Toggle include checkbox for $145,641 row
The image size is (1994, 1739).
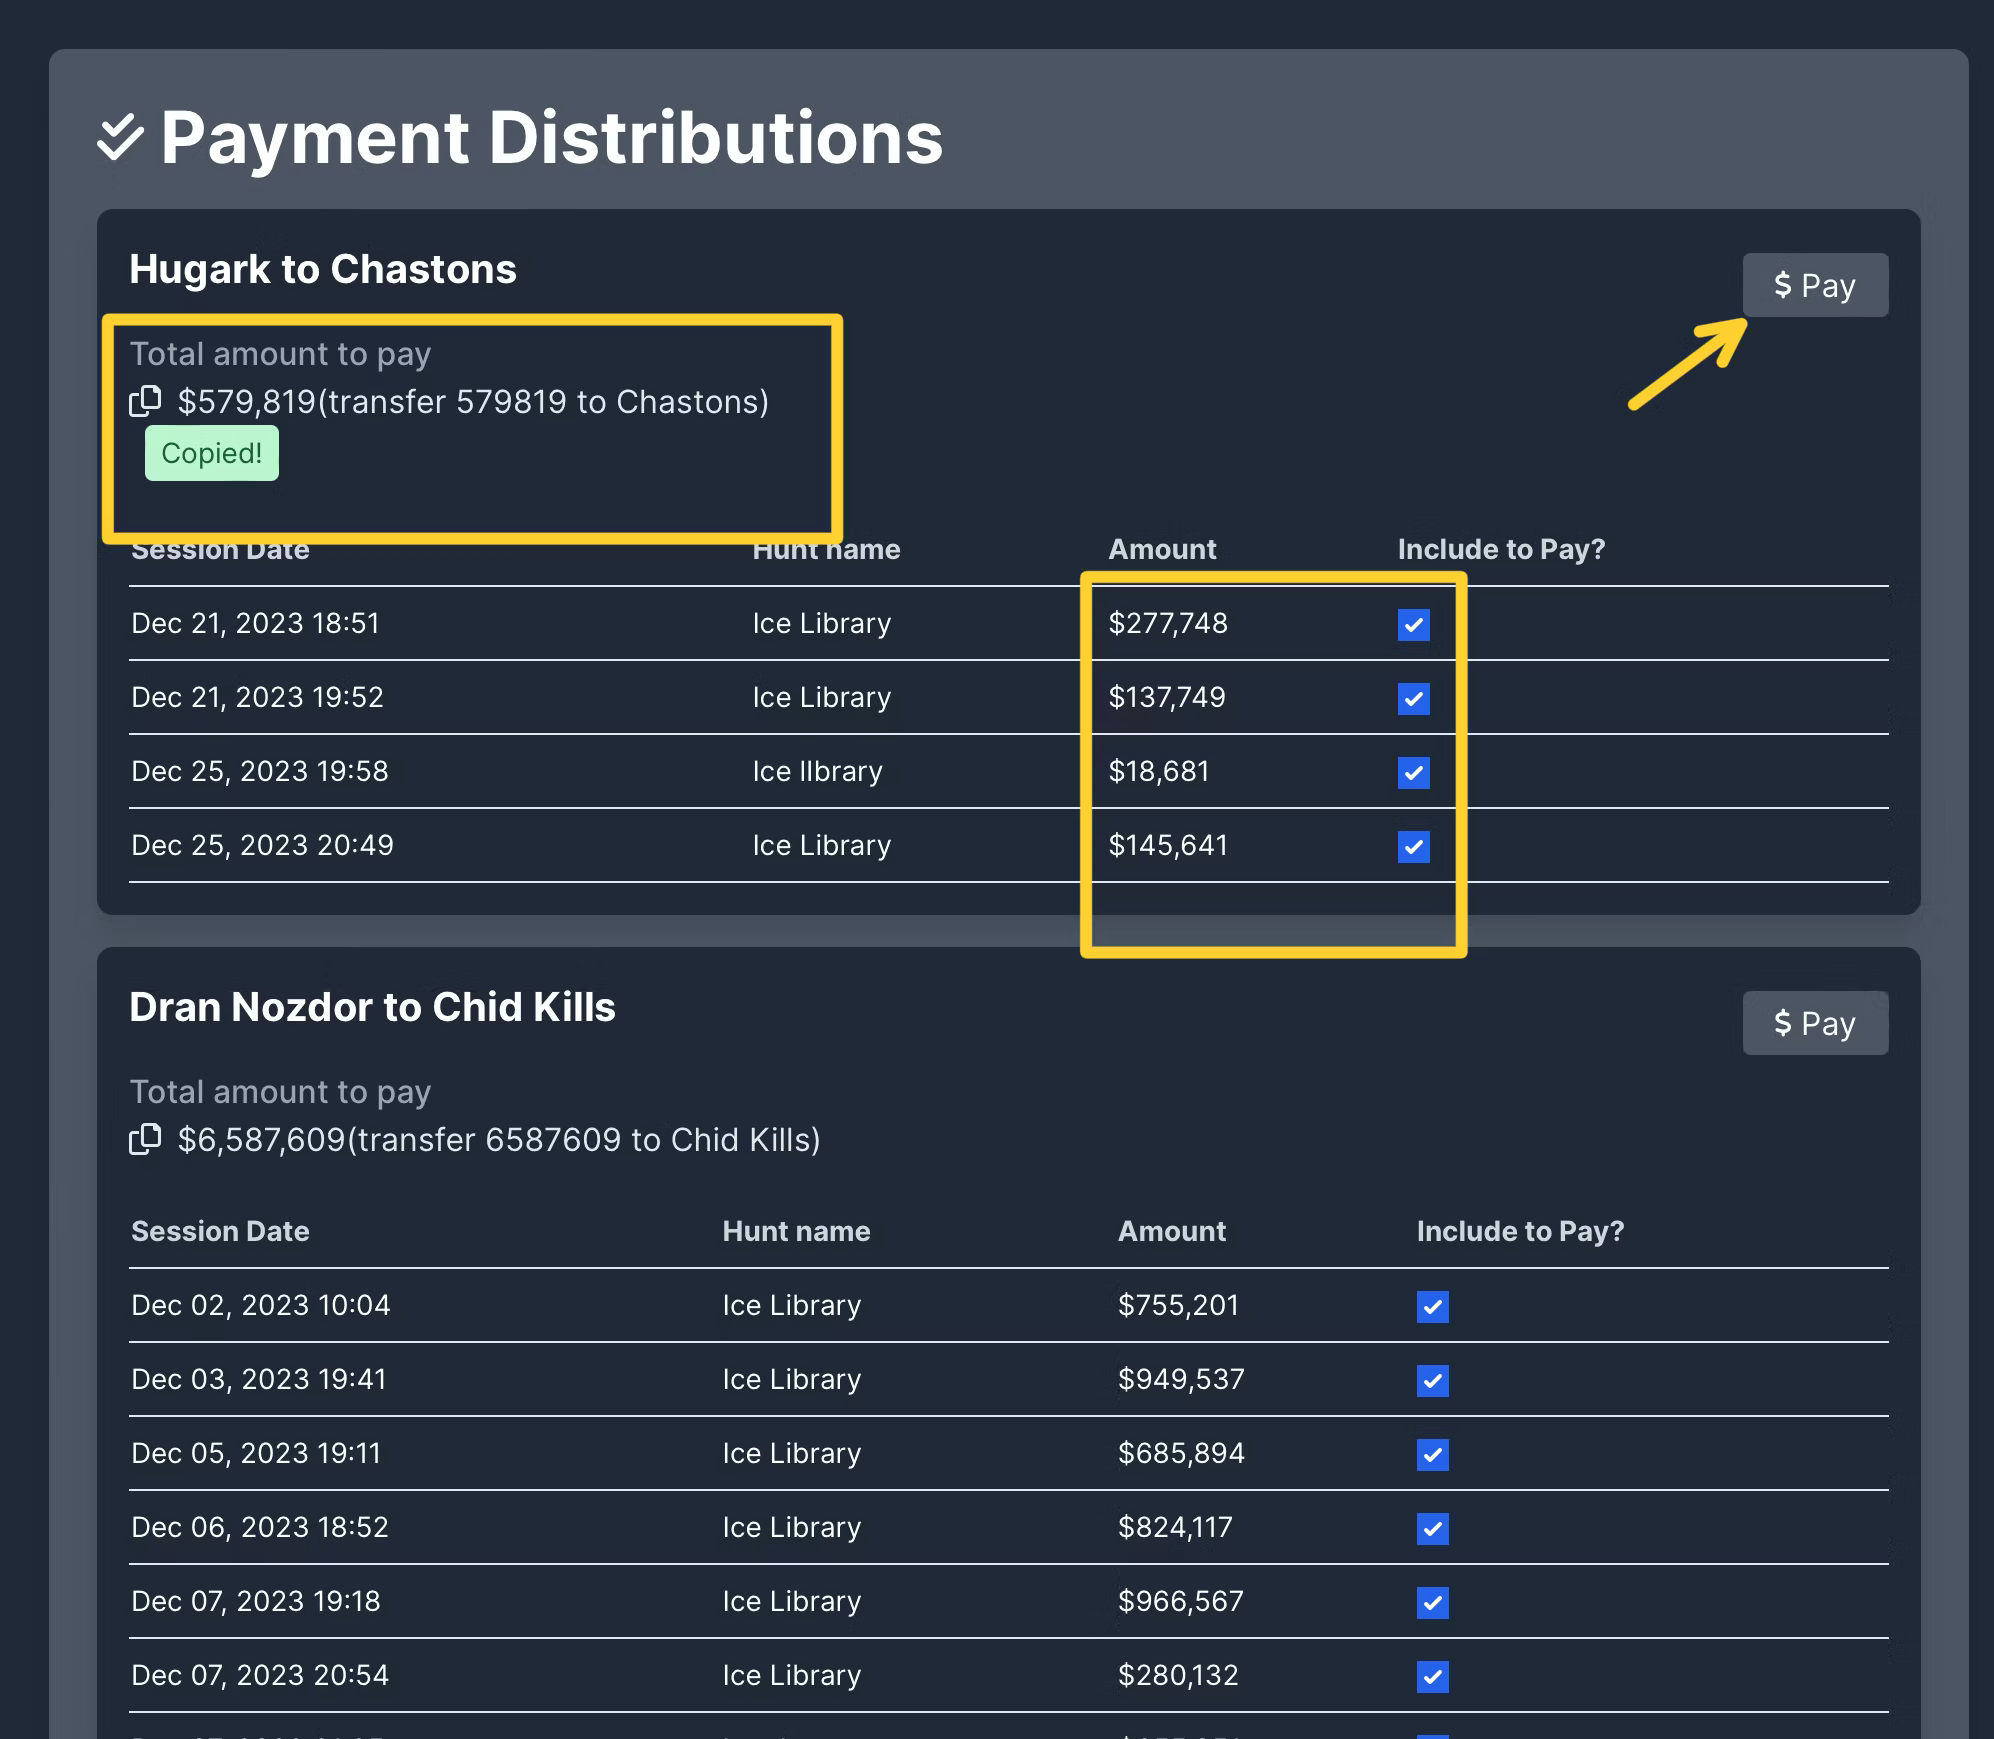click(1413, 846)
